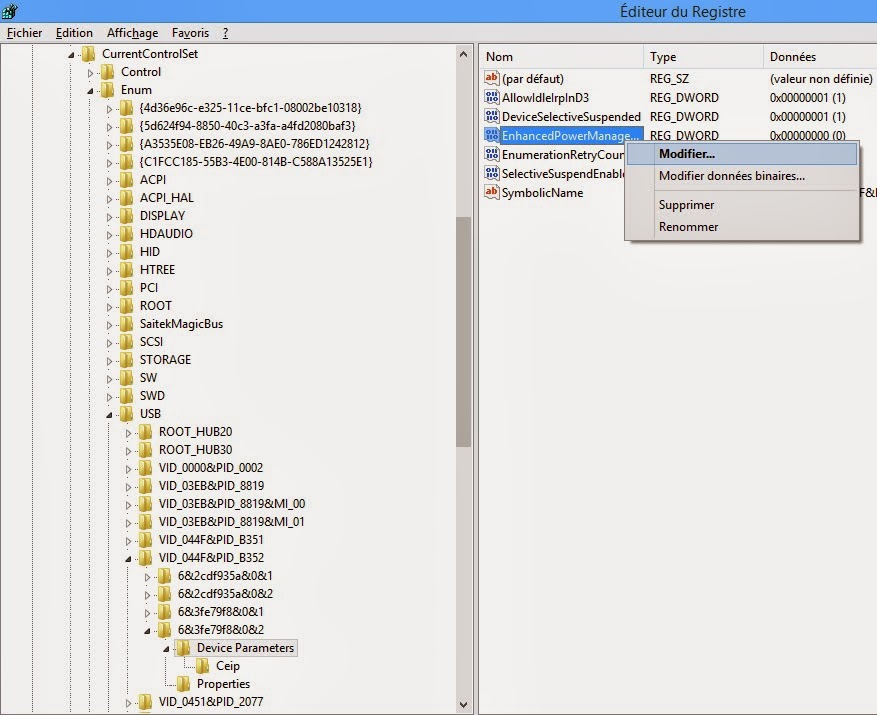This screenshot has height=715, width=877.
Task: Expand the ROOT_HUB30 tree node
Action: point(128,451)
